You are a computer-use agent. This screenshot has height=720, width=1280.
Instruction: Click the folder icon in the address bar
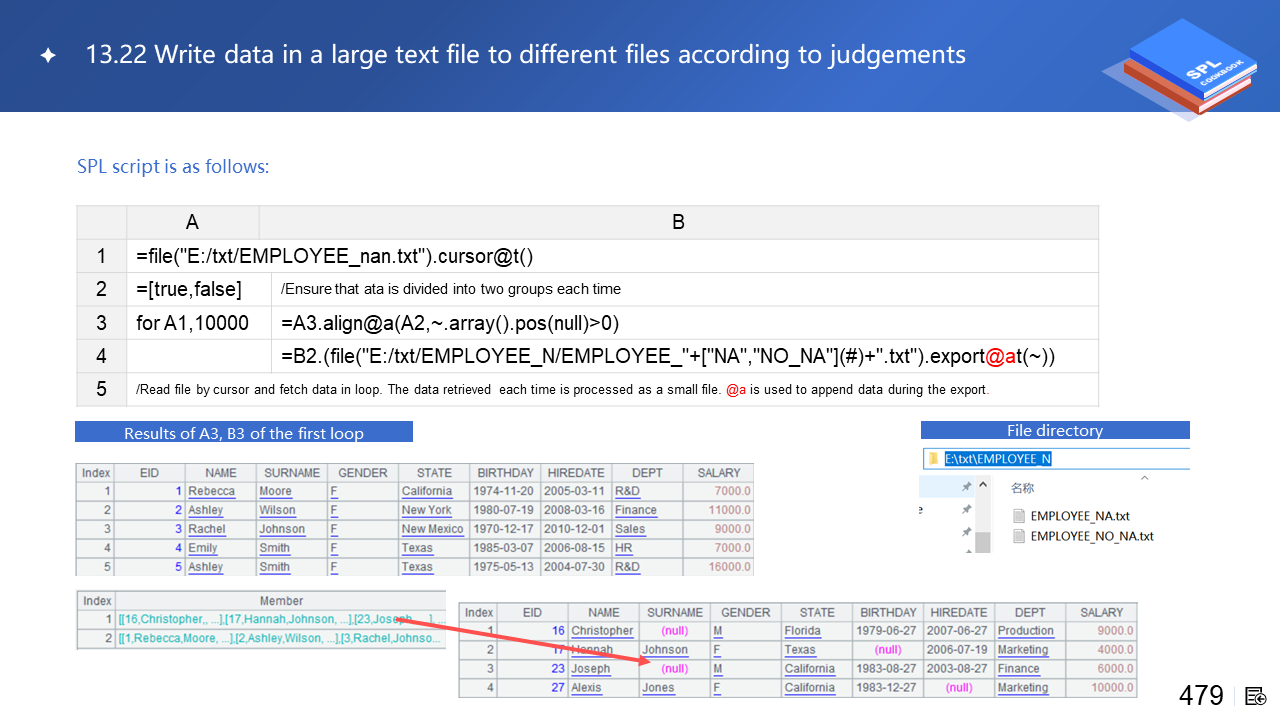coord(934,459)
